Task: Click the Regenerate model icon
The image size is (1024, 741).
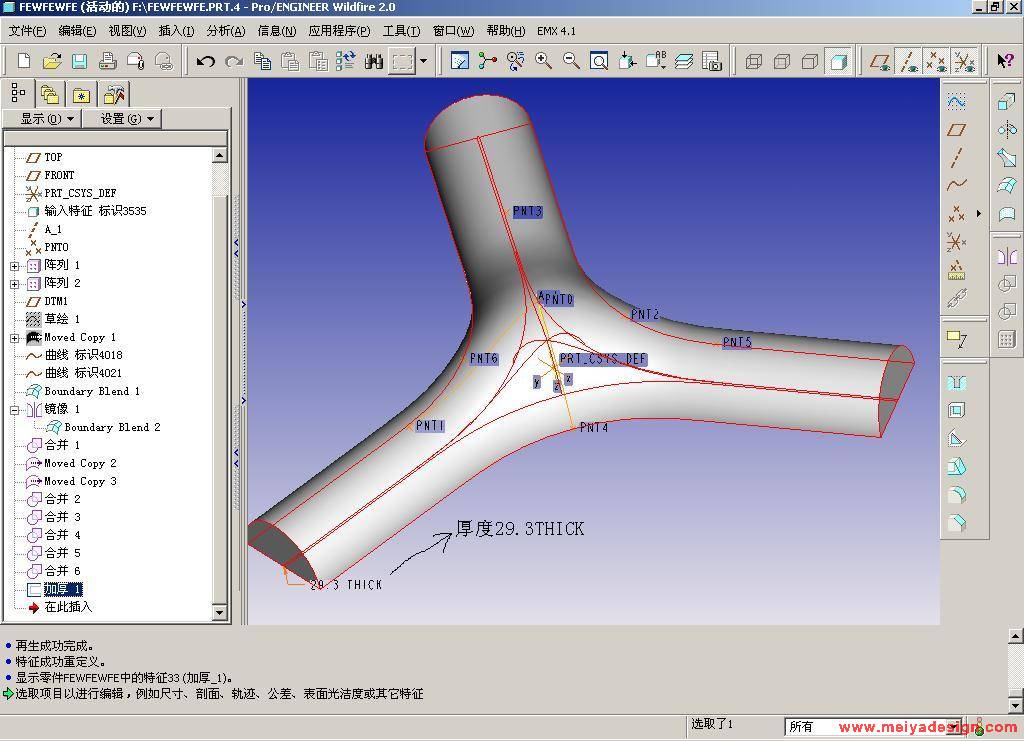Action: (x=345, y=61)
